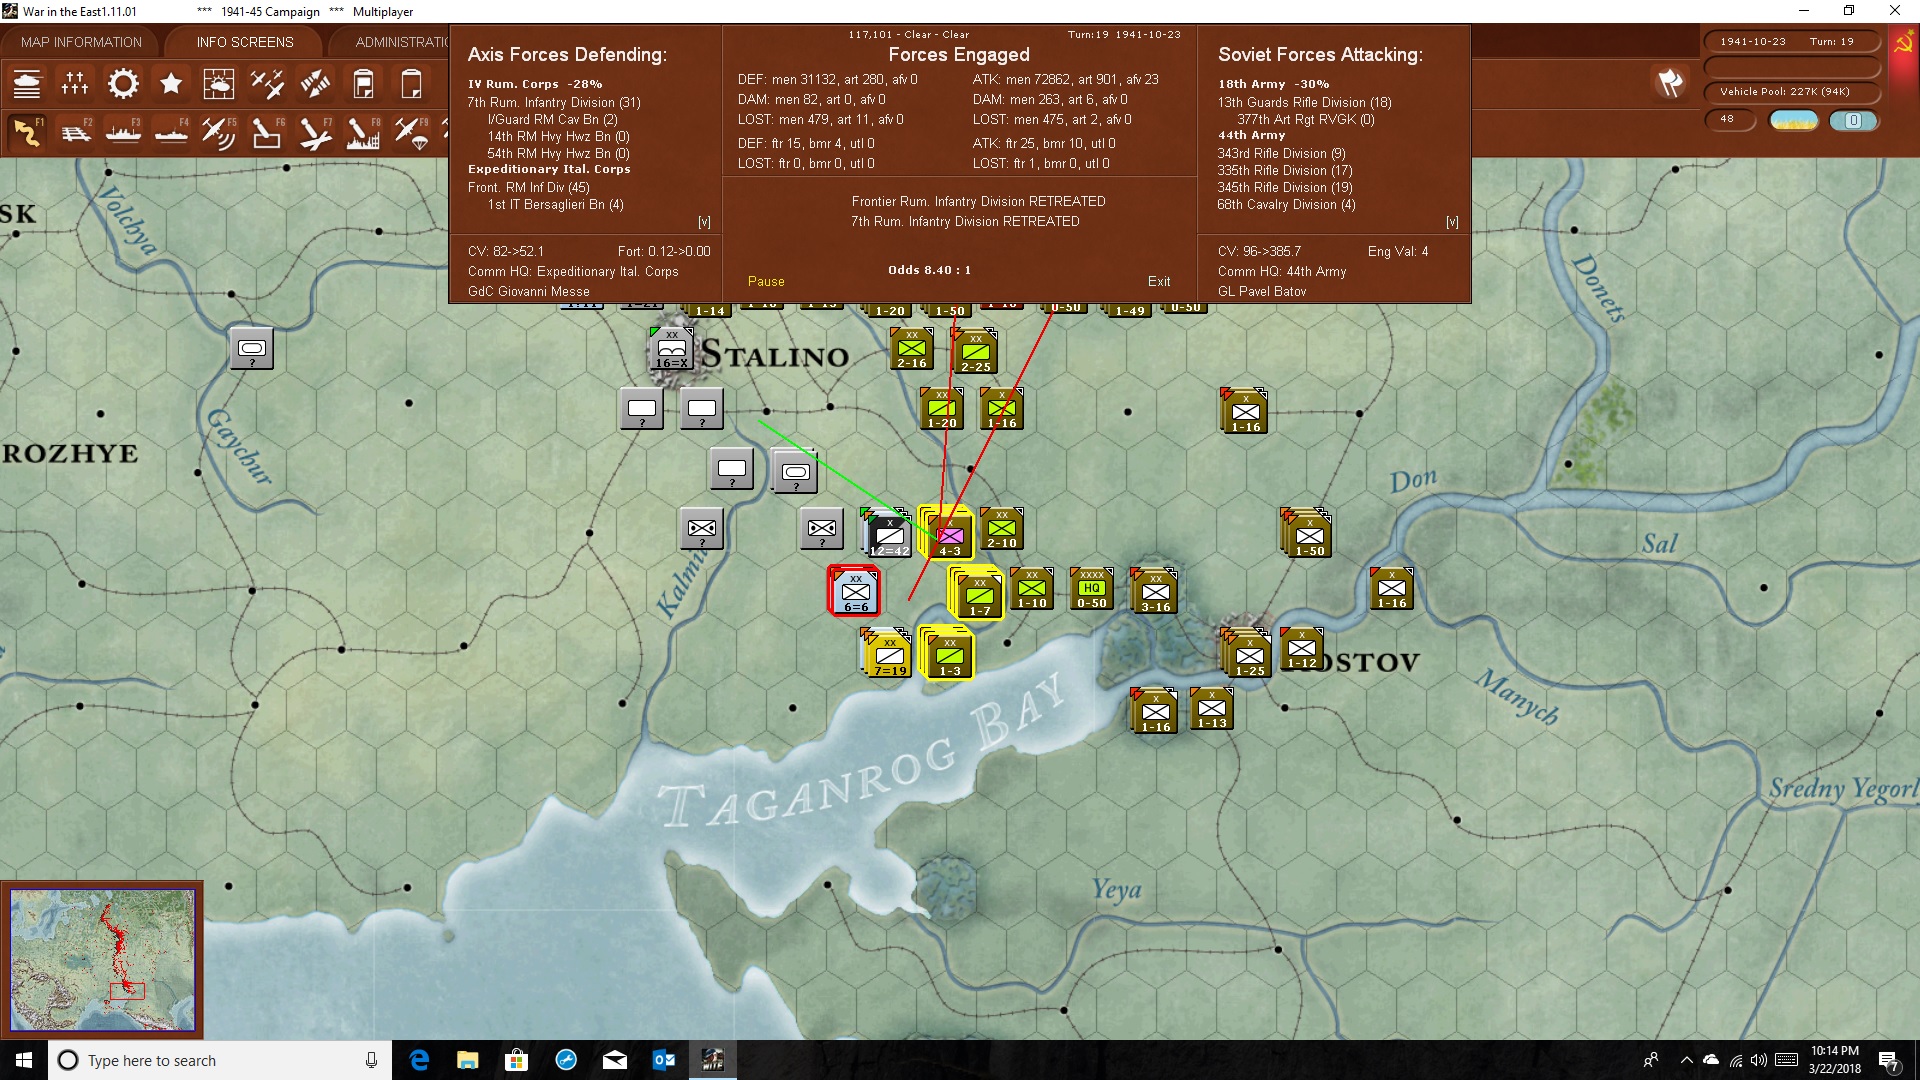Select the 16=x unit at Stalino

click(672, 349)
